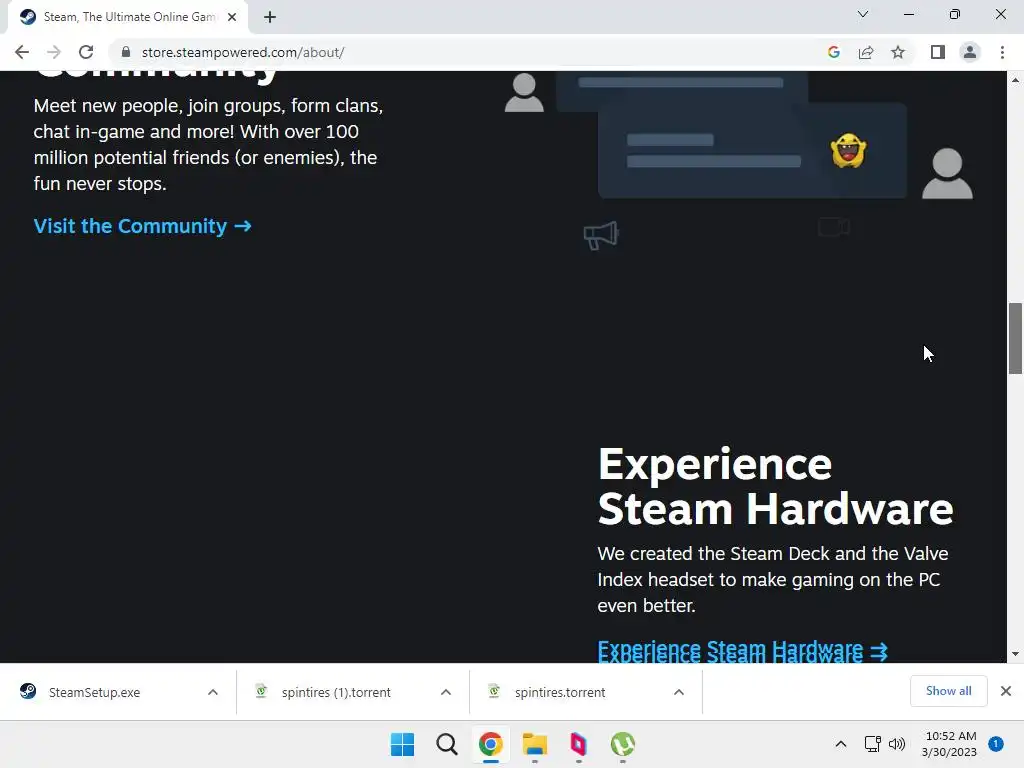Go back using the browser back arrow
The image size is (1024, 768).
22,52
